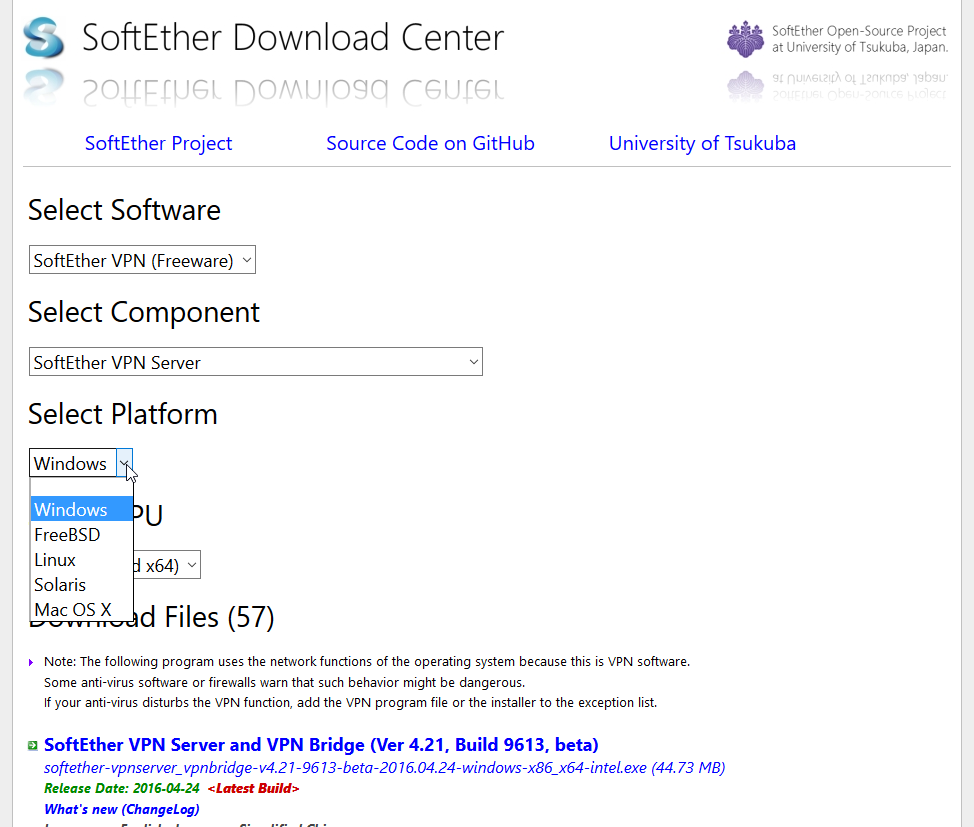Open the University of Tsukuba link
The image size is (974, 827).
click(703, 144)
